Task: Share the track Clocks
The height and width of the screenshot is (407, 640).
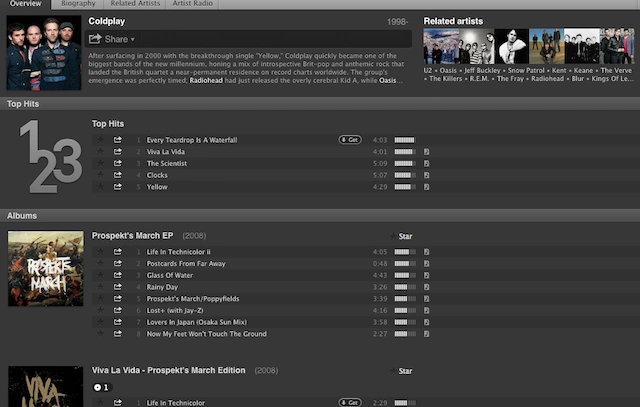Action: [118, 175]
